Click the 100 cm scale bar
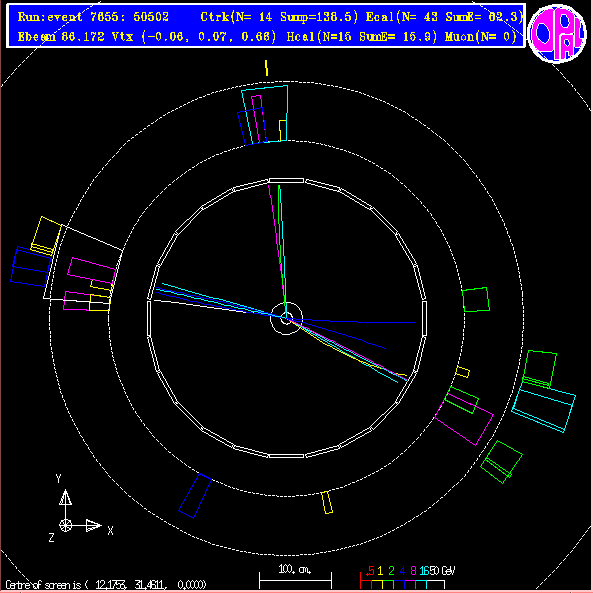The image size is (593, 593). pos(295,579)
